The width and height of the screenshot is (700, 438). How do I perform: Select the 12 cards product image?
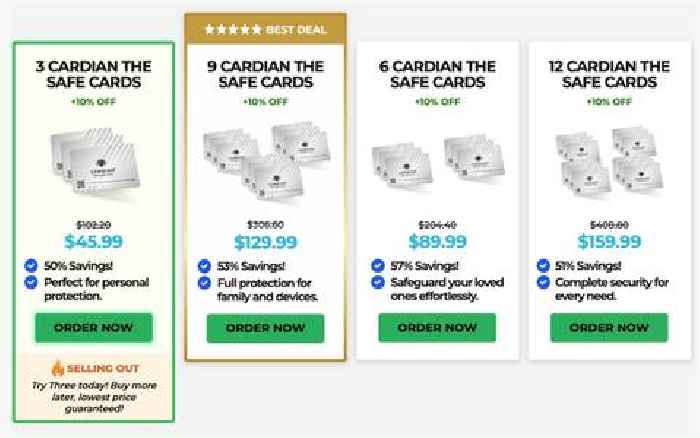point(609,162)
